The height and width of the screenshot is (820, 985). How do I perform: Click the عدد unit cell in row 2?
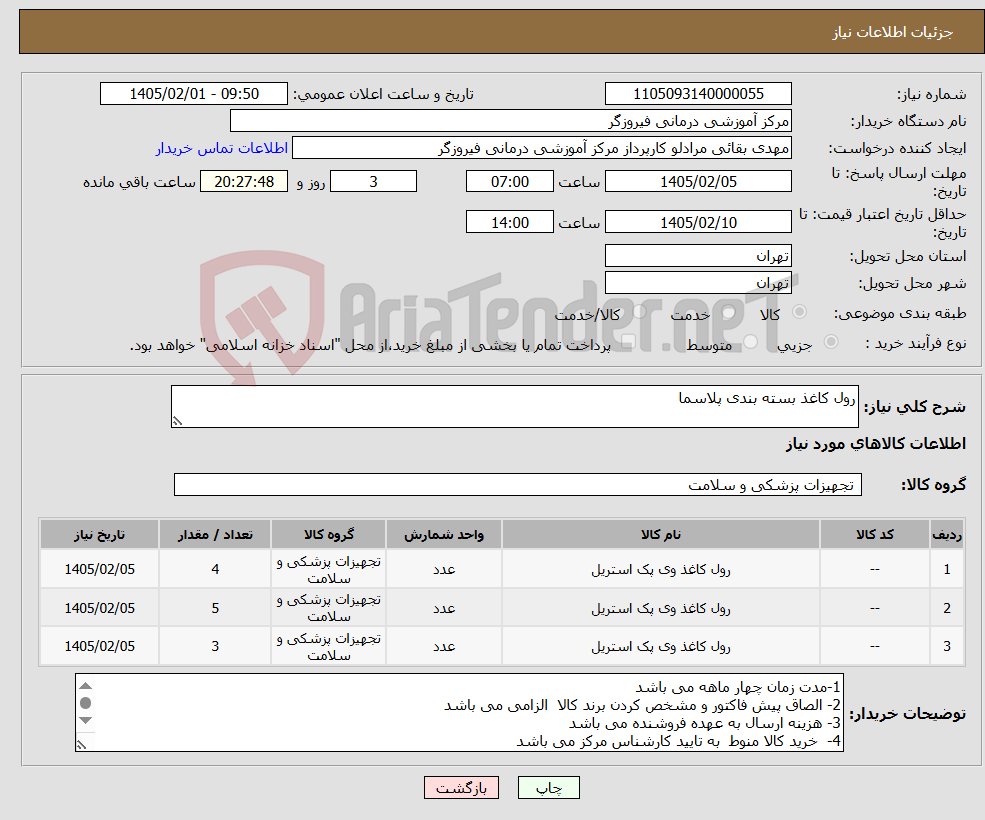444,608
